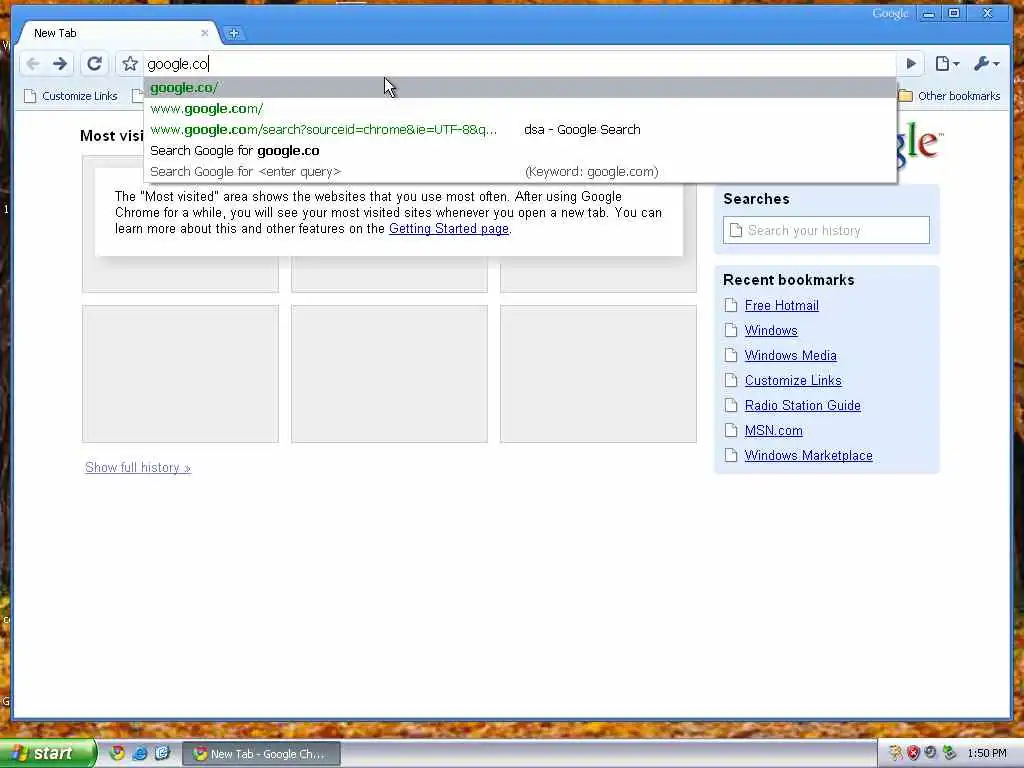Click Show full history link
The image size is (1024, 768).
click(138, 468)
